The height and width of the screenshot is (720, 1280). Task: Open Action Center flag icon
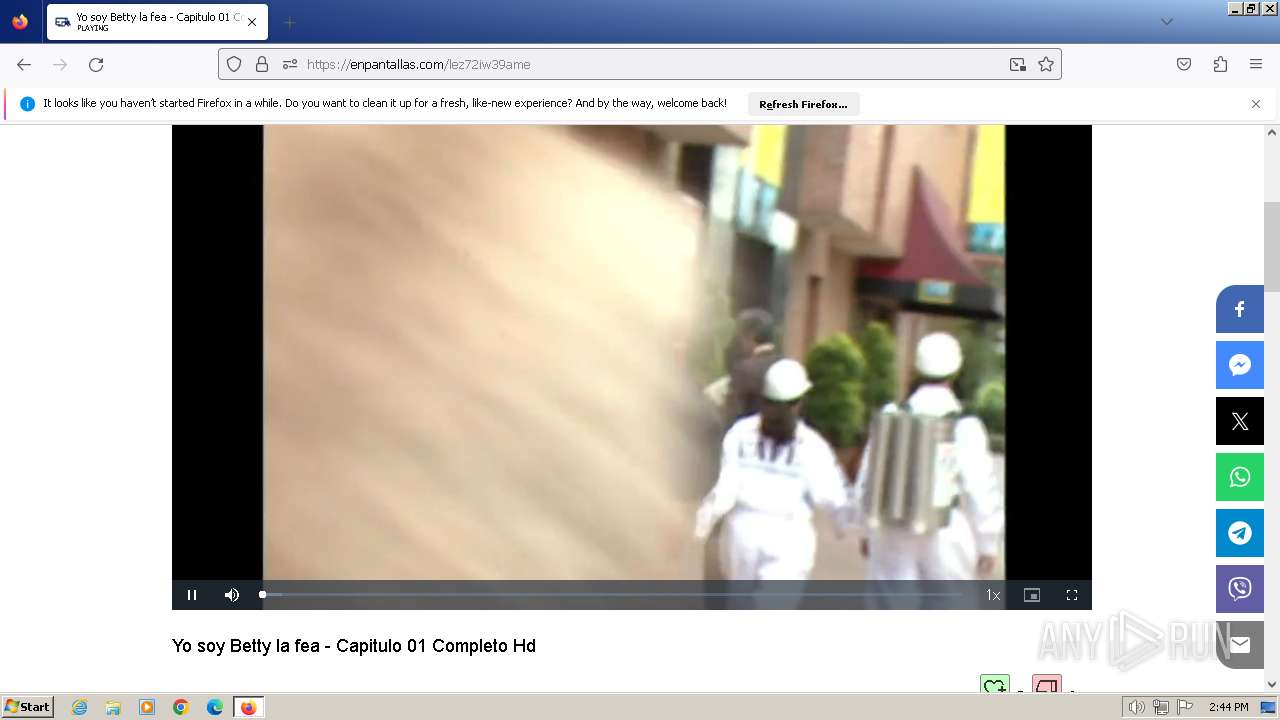[x=1185, y=707]
